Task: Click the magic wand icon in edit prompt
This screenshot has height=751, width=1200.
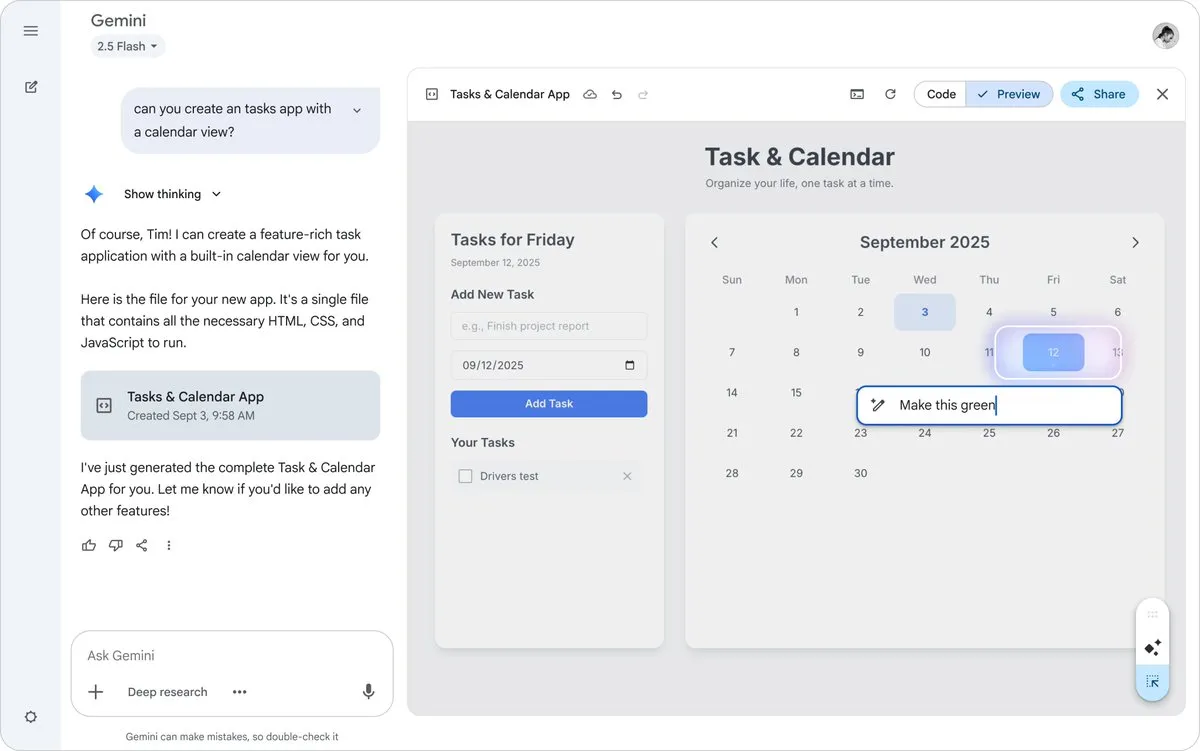Action: tap(878, 405)
